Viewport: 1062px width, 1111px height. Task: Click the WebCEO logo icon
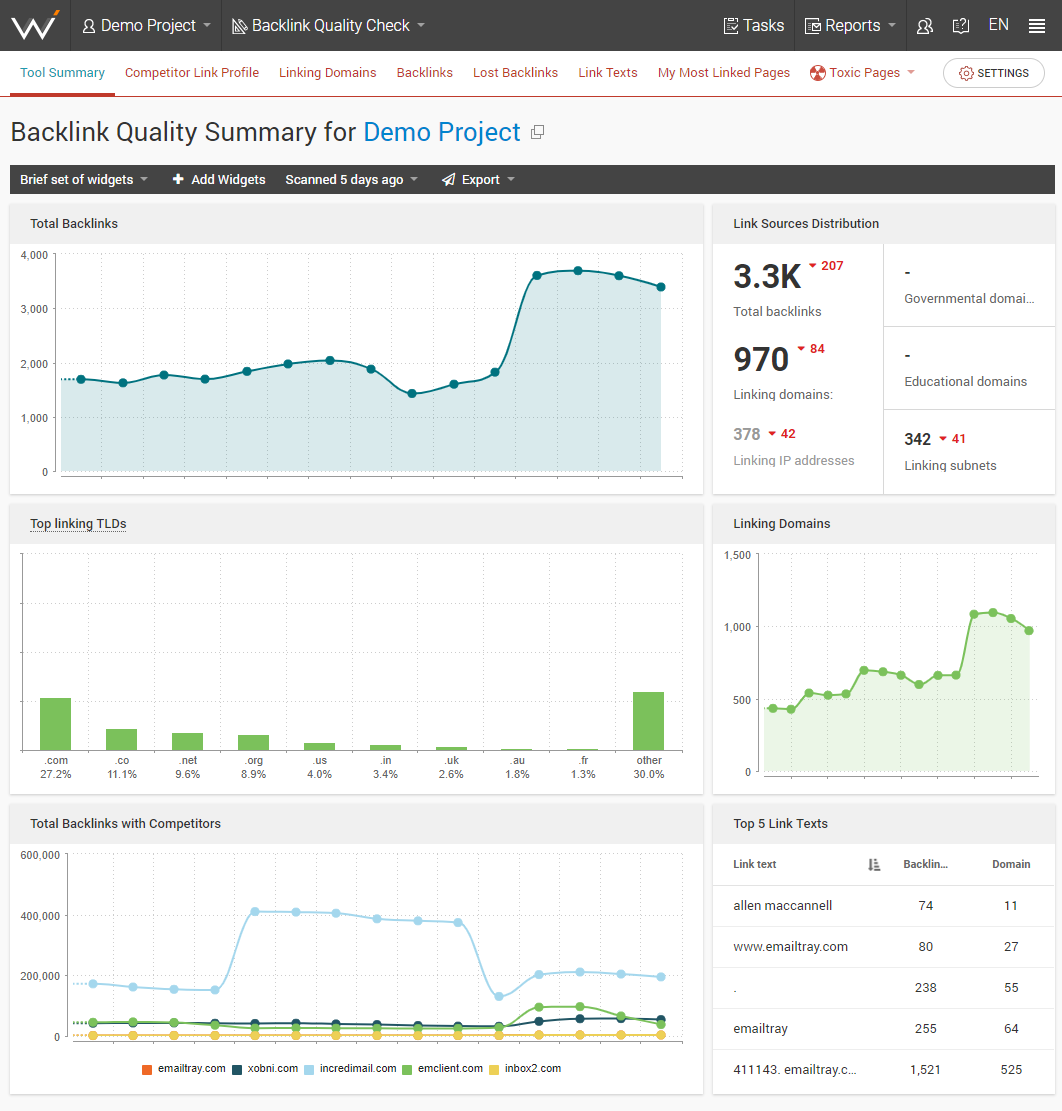(35, 26)
